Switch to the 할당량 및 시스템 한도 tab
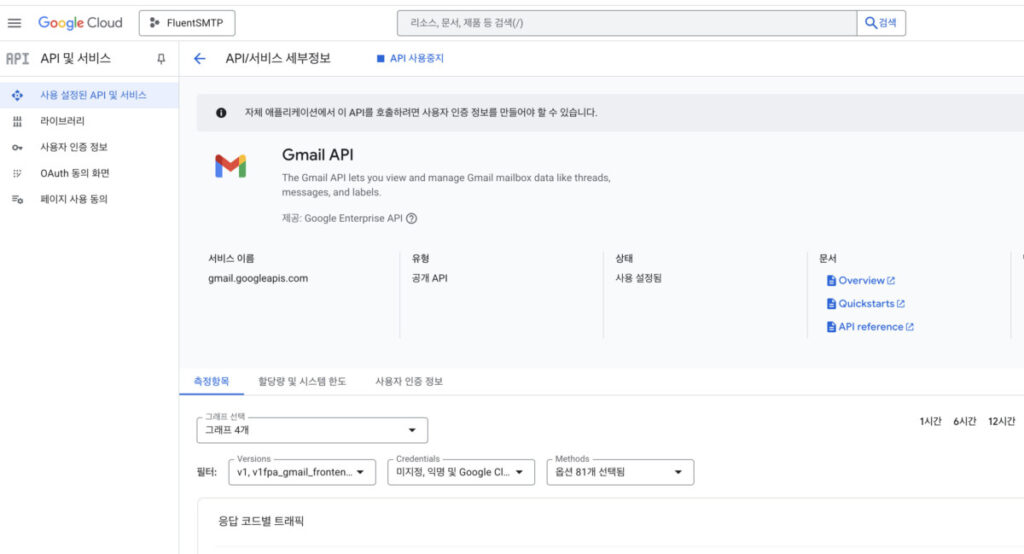The height and width of the screenshot is (554, 1024). tap(302, 382)
